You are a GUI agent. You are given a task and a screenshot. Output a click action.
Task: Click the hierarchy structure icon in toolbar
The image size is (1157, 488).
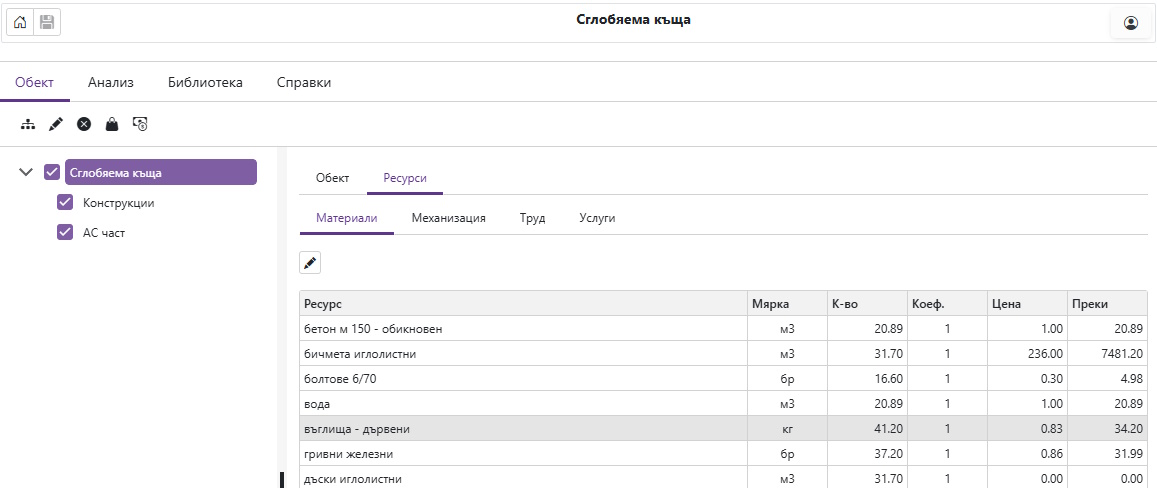28,124
